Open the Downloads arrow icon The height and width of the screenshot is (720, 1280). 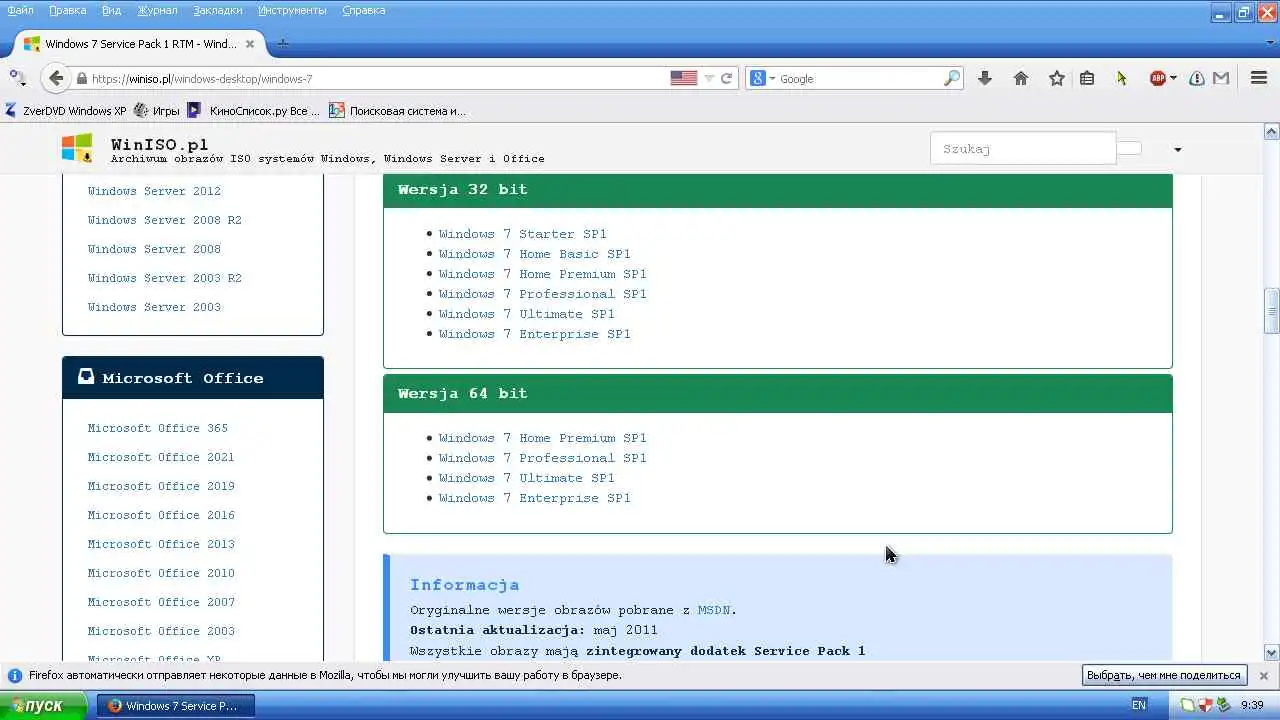click(985, 78)
